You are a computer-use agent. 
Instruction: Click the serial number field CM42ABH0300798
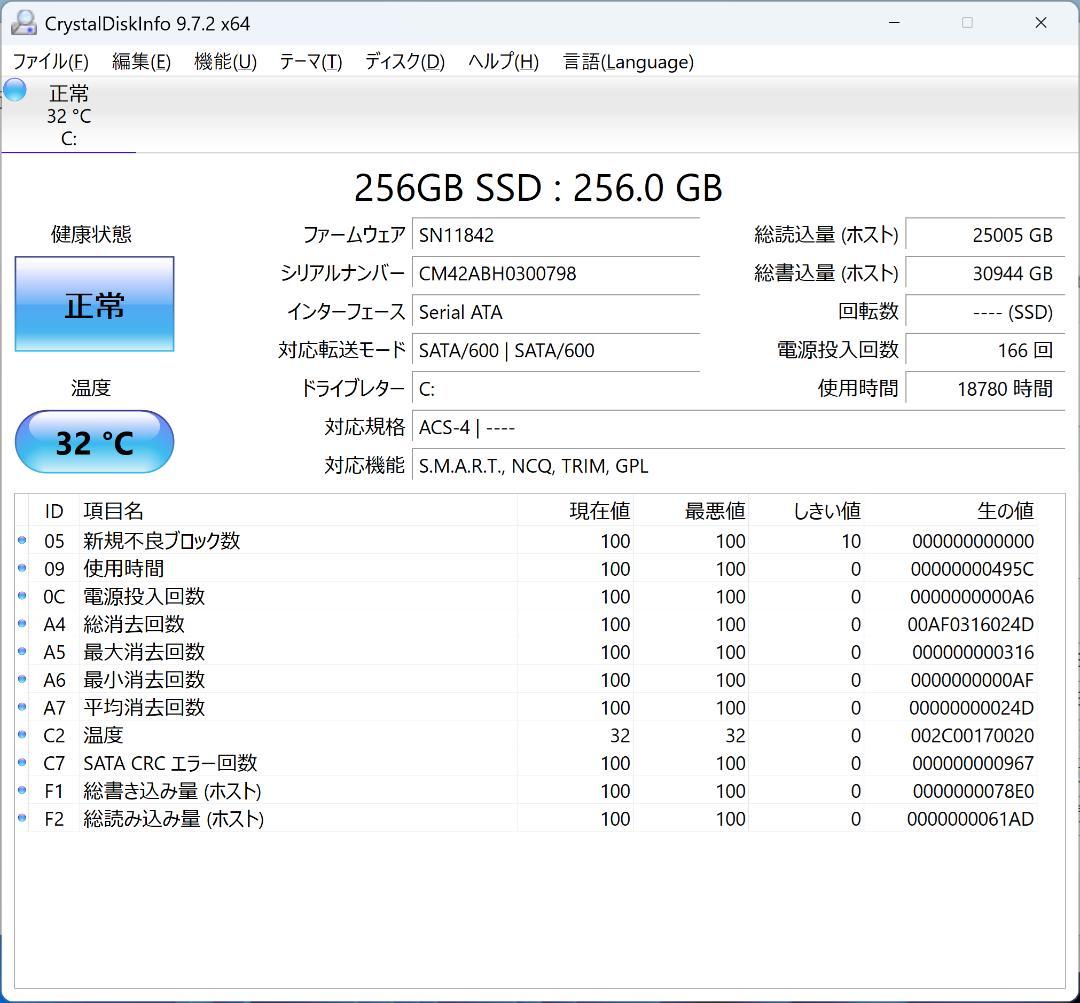pyautogui.click(x=555, y=273)
